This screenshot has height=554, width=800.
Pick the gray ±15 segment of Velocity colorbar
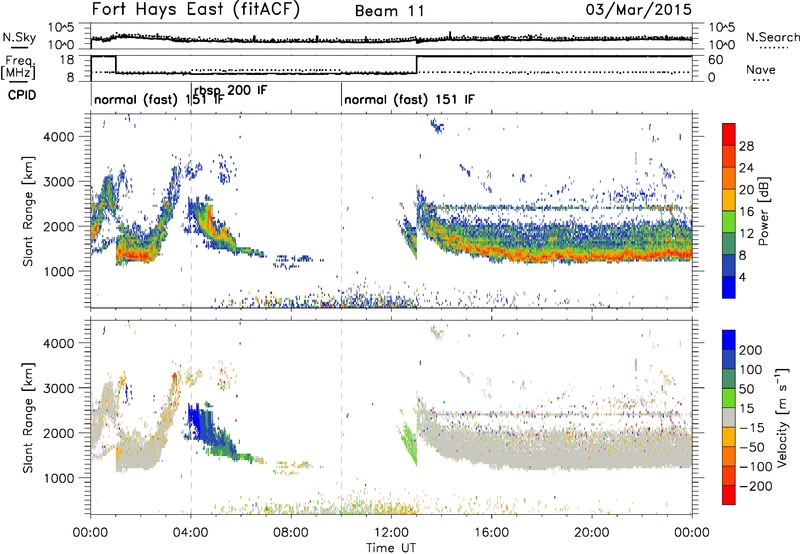click(729, 417)
